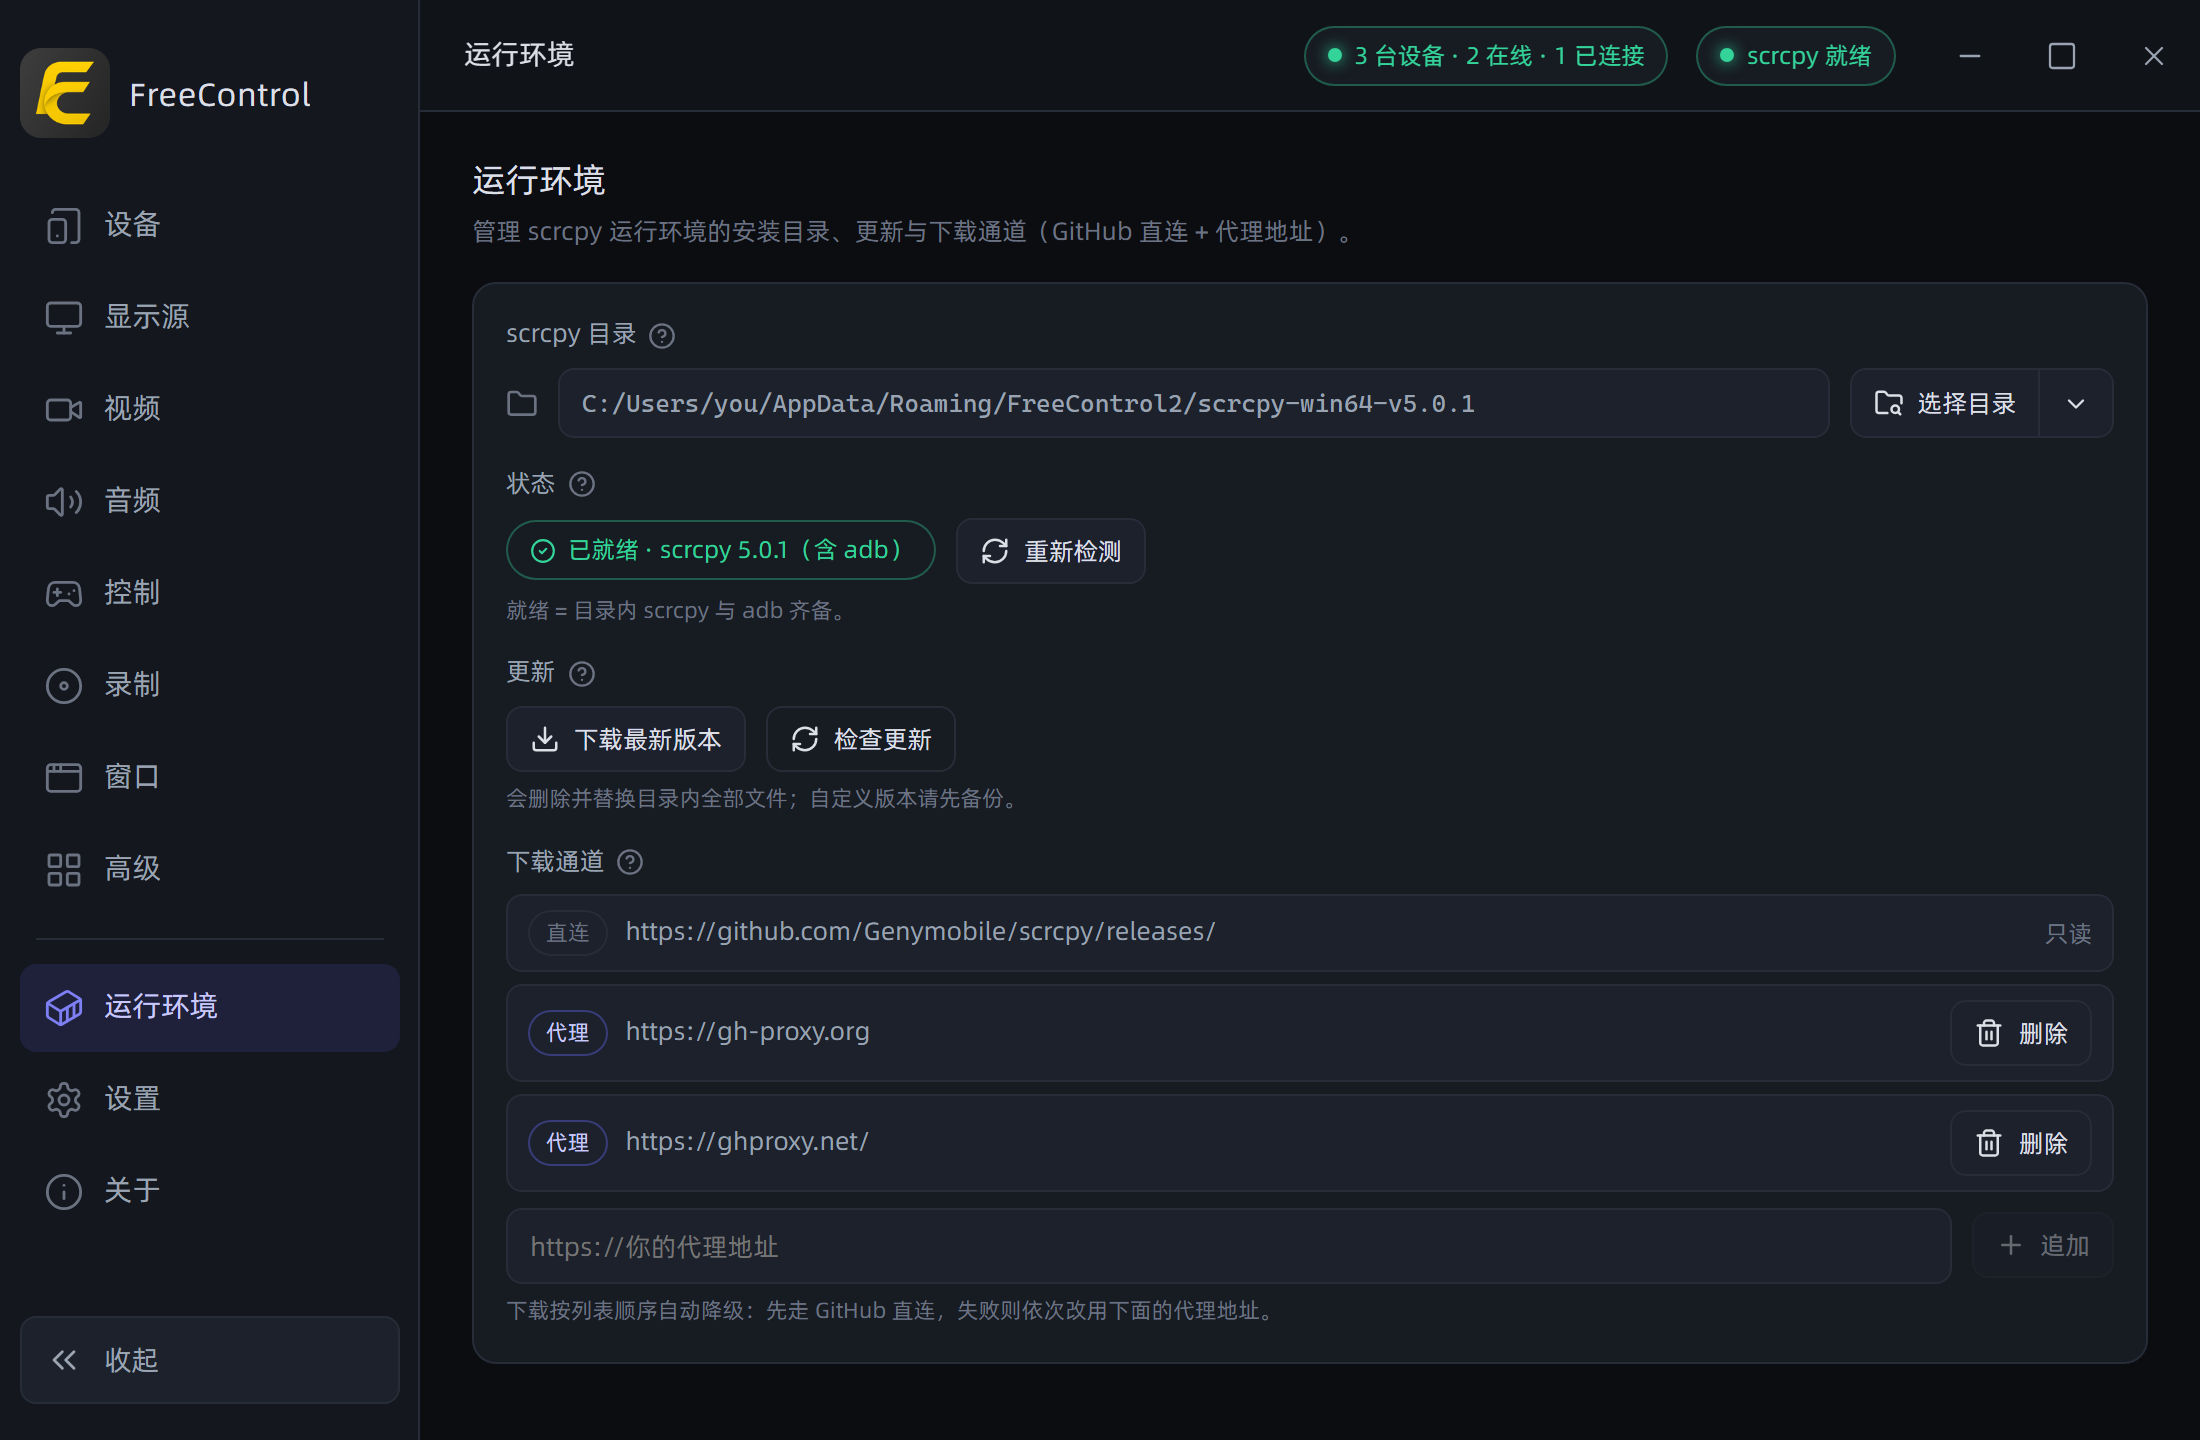
Task: Open the 设置 settings page
Action: pyautogui.click(x=210, y=1099)
